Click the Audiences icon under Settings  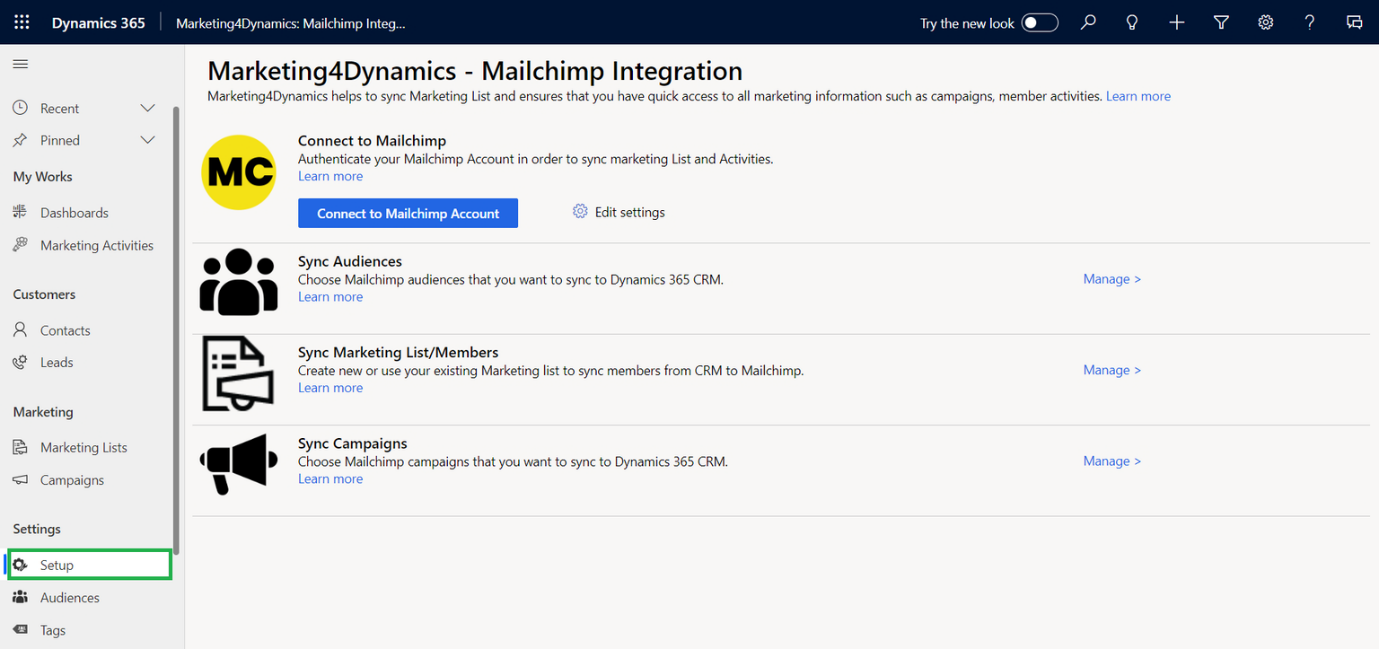coord(21,597)
